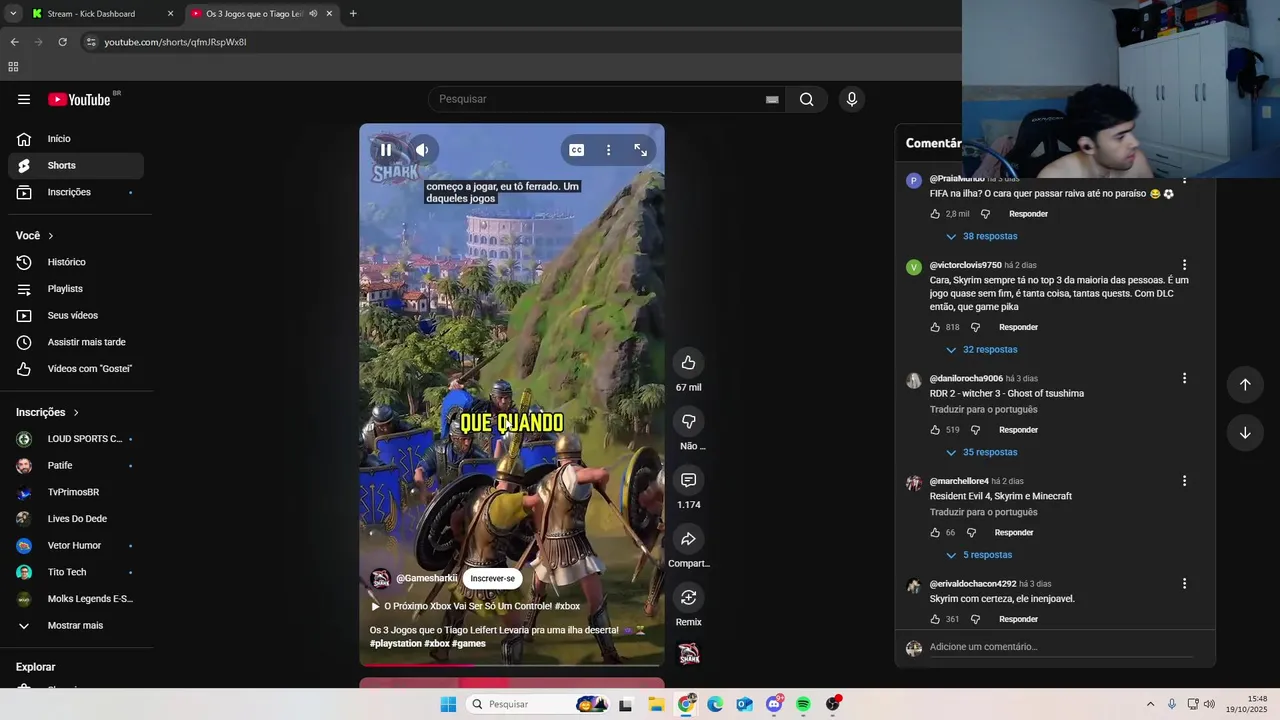Viewport: 1280px width, 720px height.
Task: Open Vetor Humor channel
Action: point(76,545)
